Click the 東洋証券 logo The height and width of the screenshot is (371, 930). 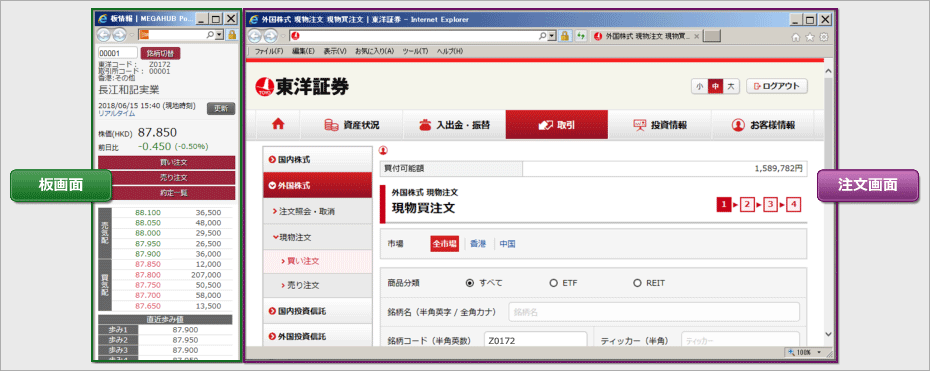(302, 87)
